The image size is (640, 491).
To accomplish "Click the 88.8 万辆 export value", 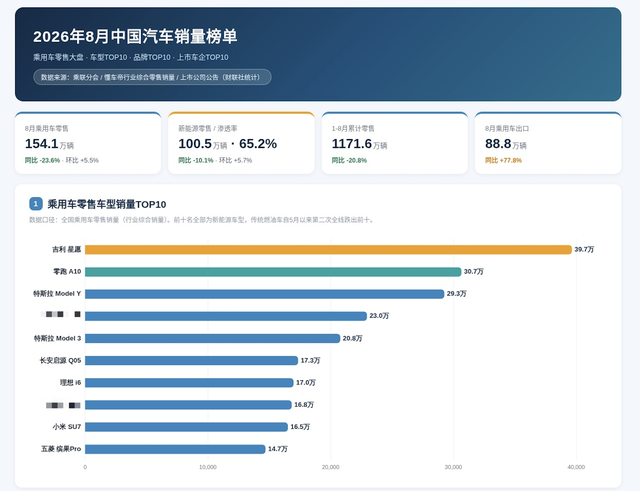I will point(506,144).
